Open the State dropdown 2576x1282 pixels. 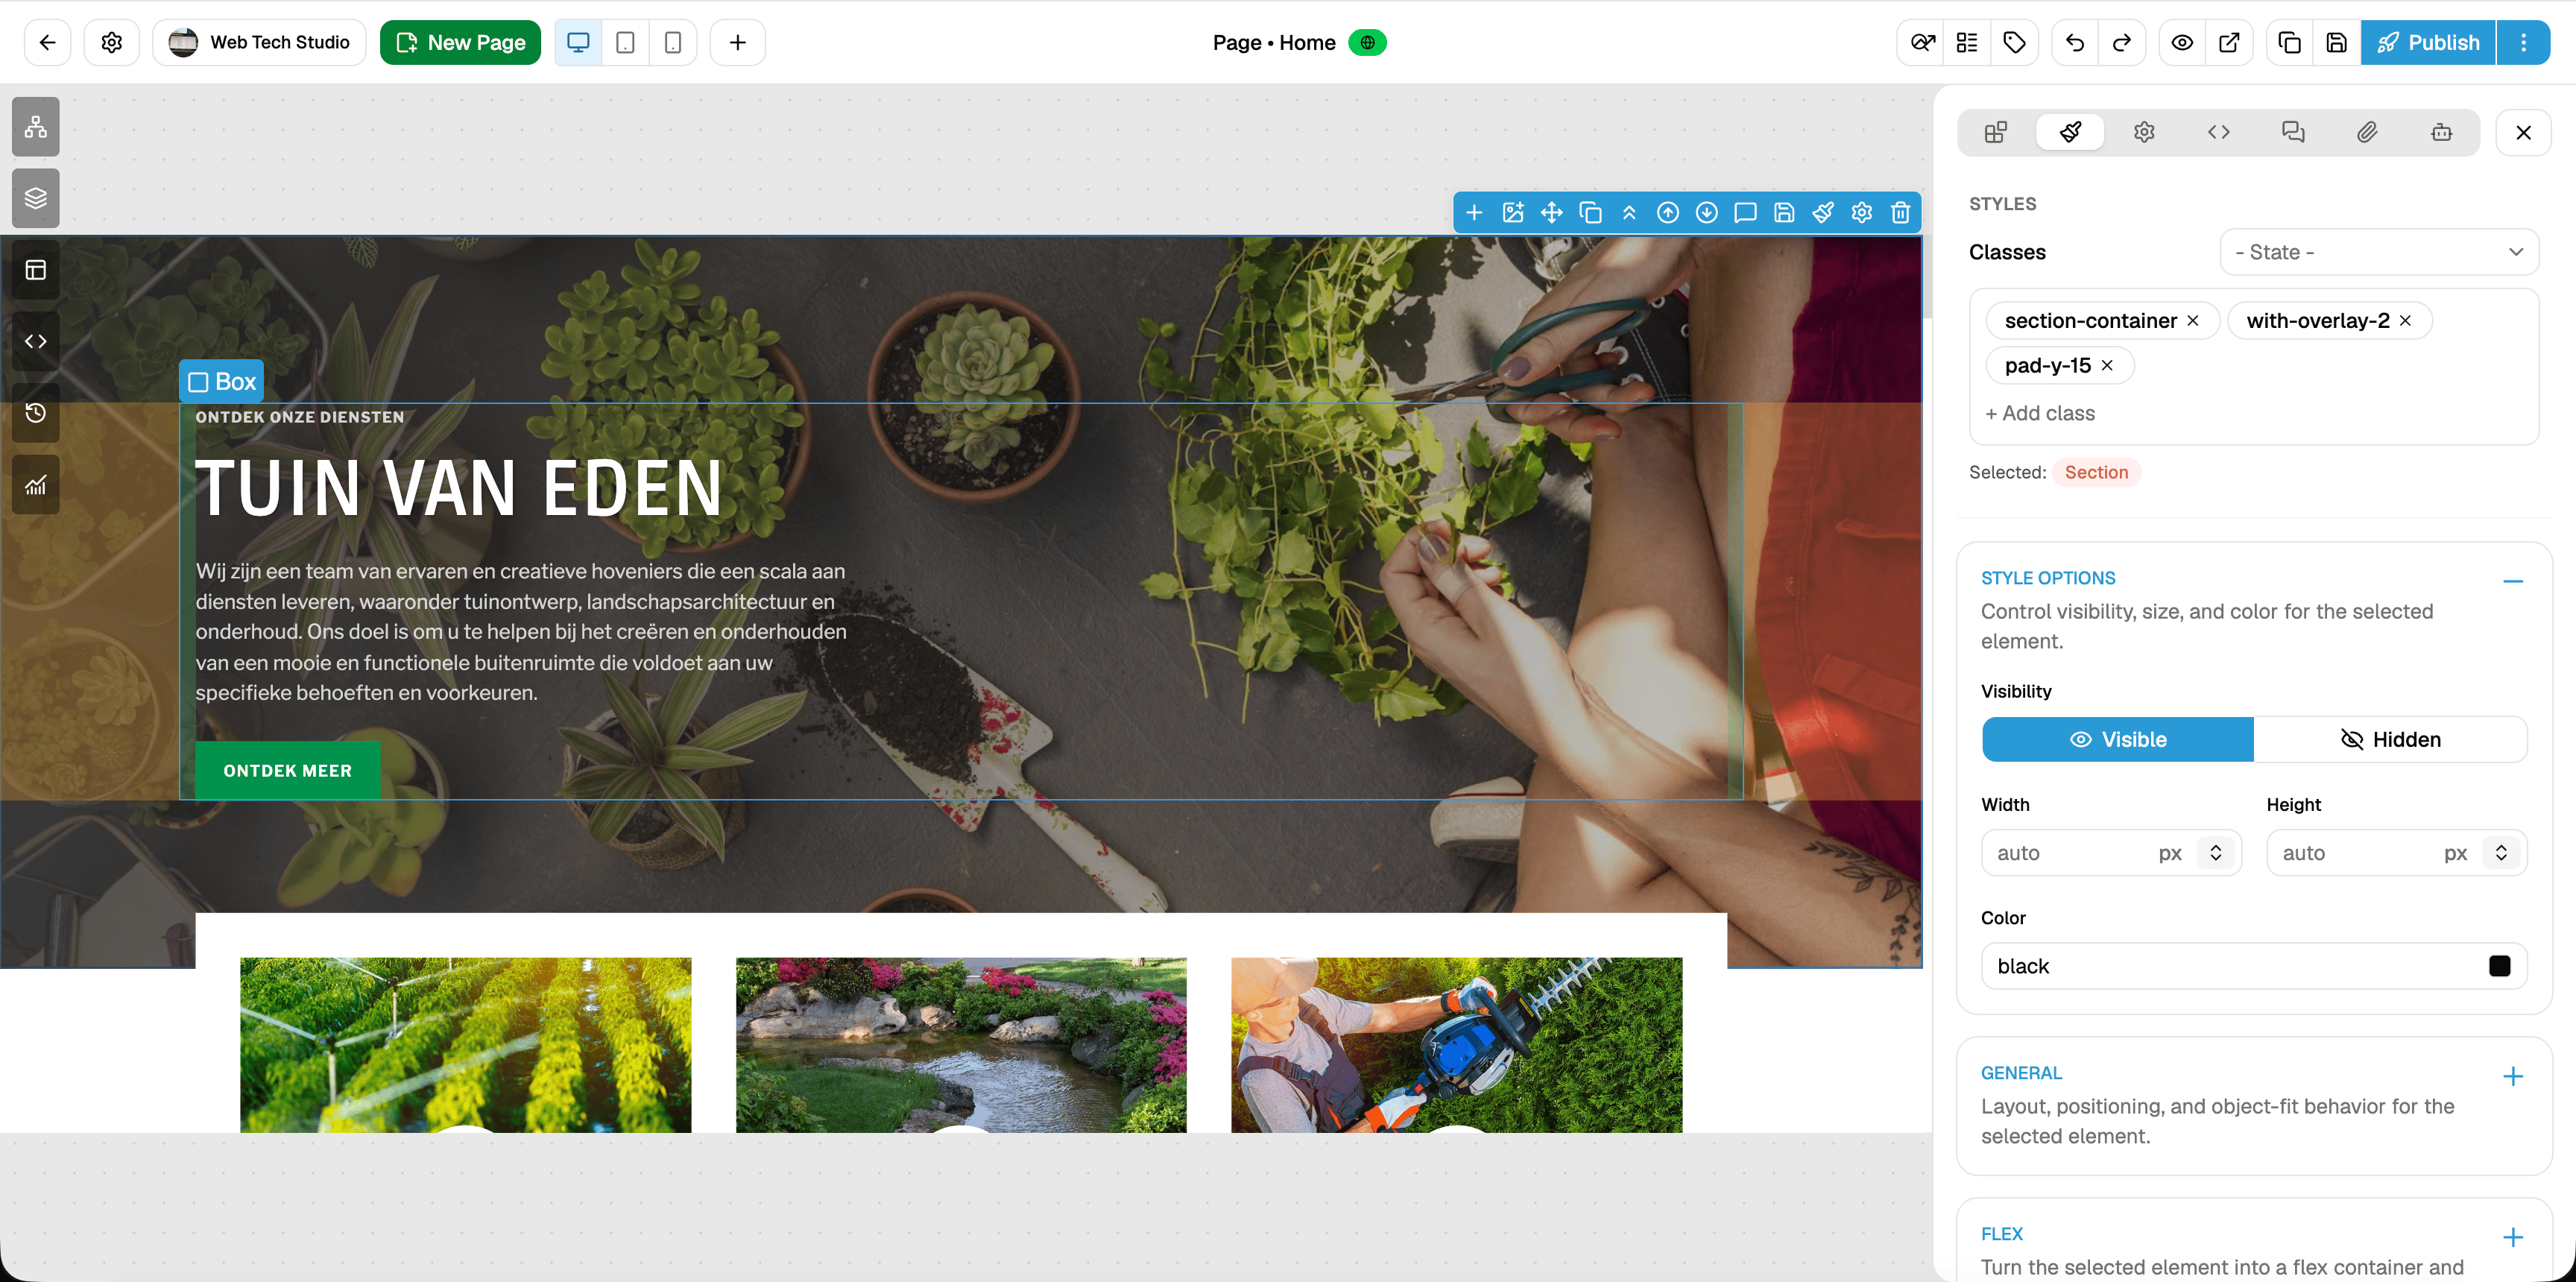[2379, 252]
